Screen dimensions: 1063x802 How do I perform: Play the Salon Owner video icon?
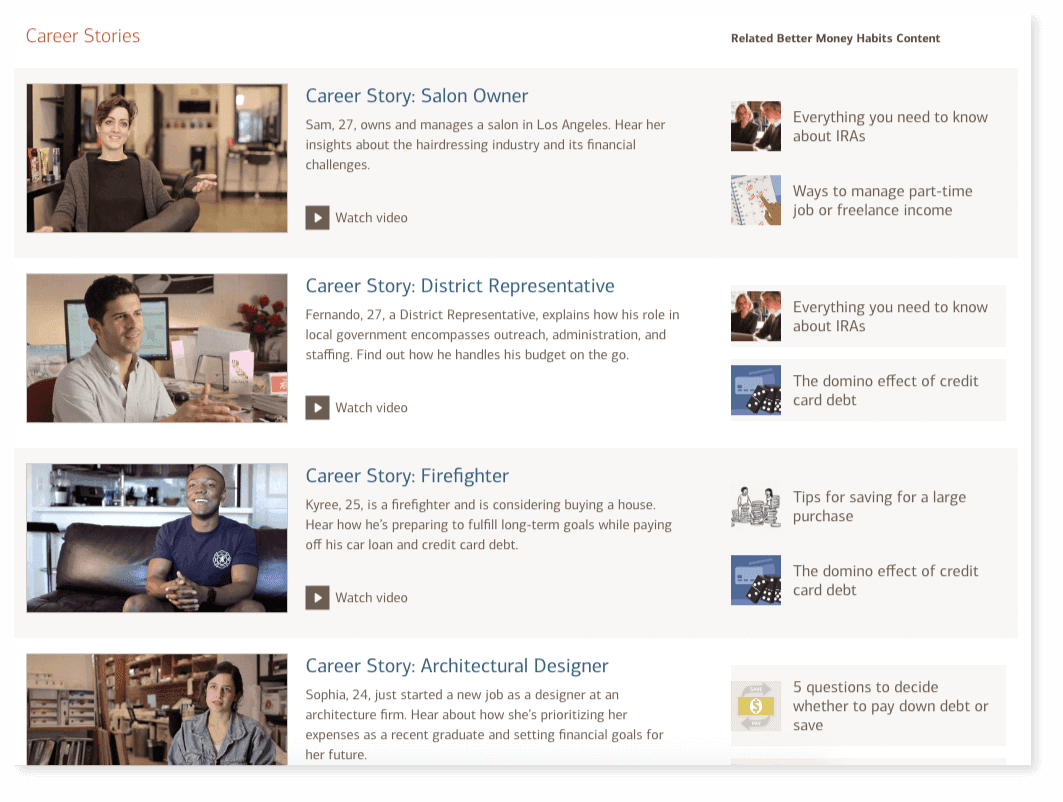click(317, 218)
